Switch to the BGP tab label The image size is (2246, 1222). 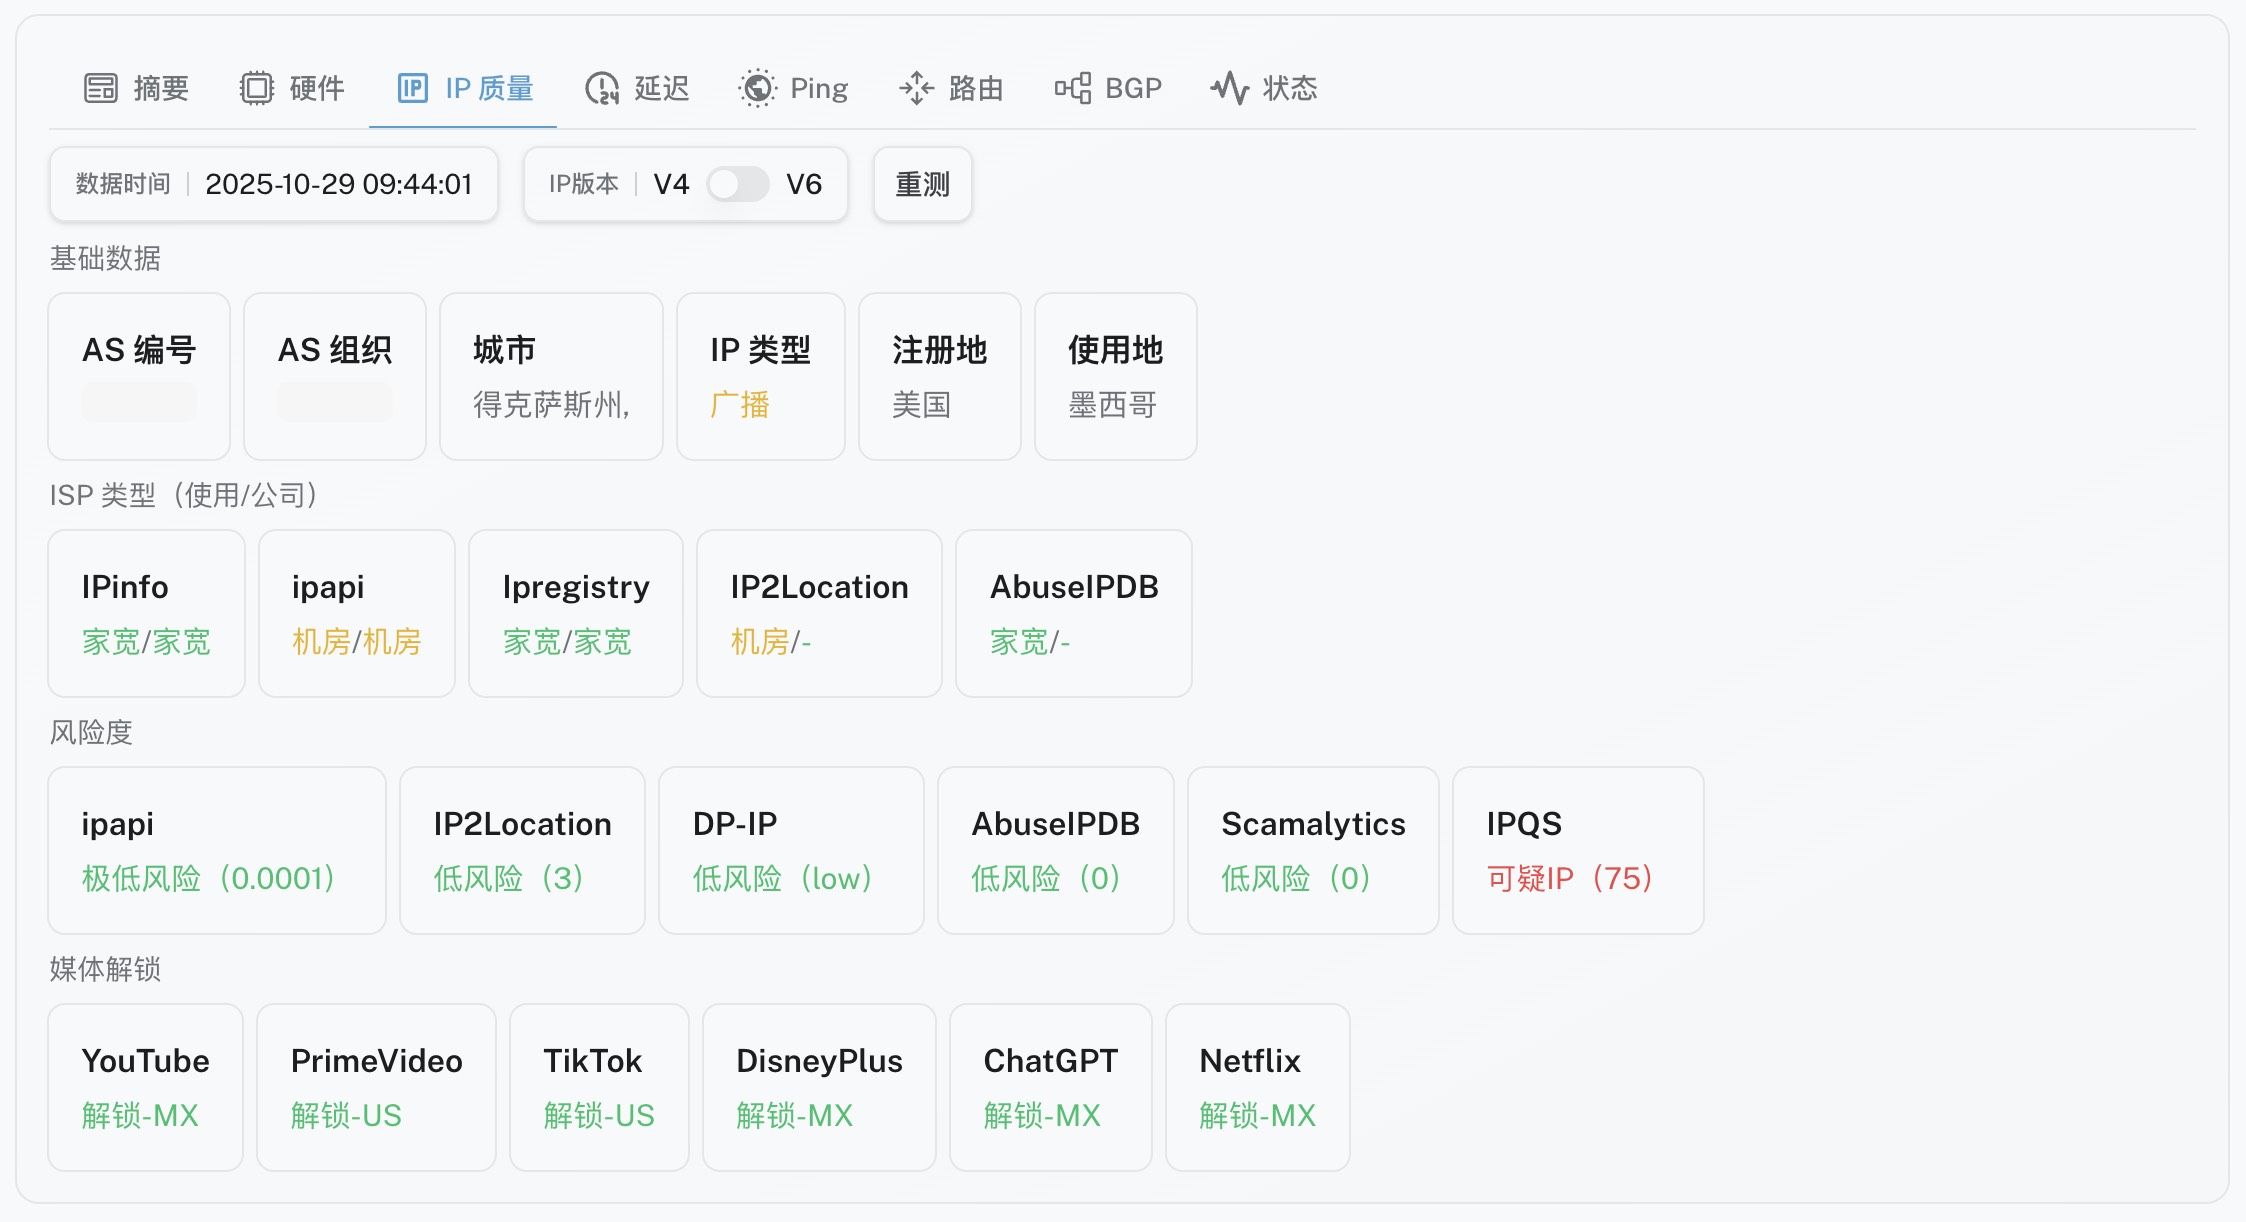[1133, 88]
